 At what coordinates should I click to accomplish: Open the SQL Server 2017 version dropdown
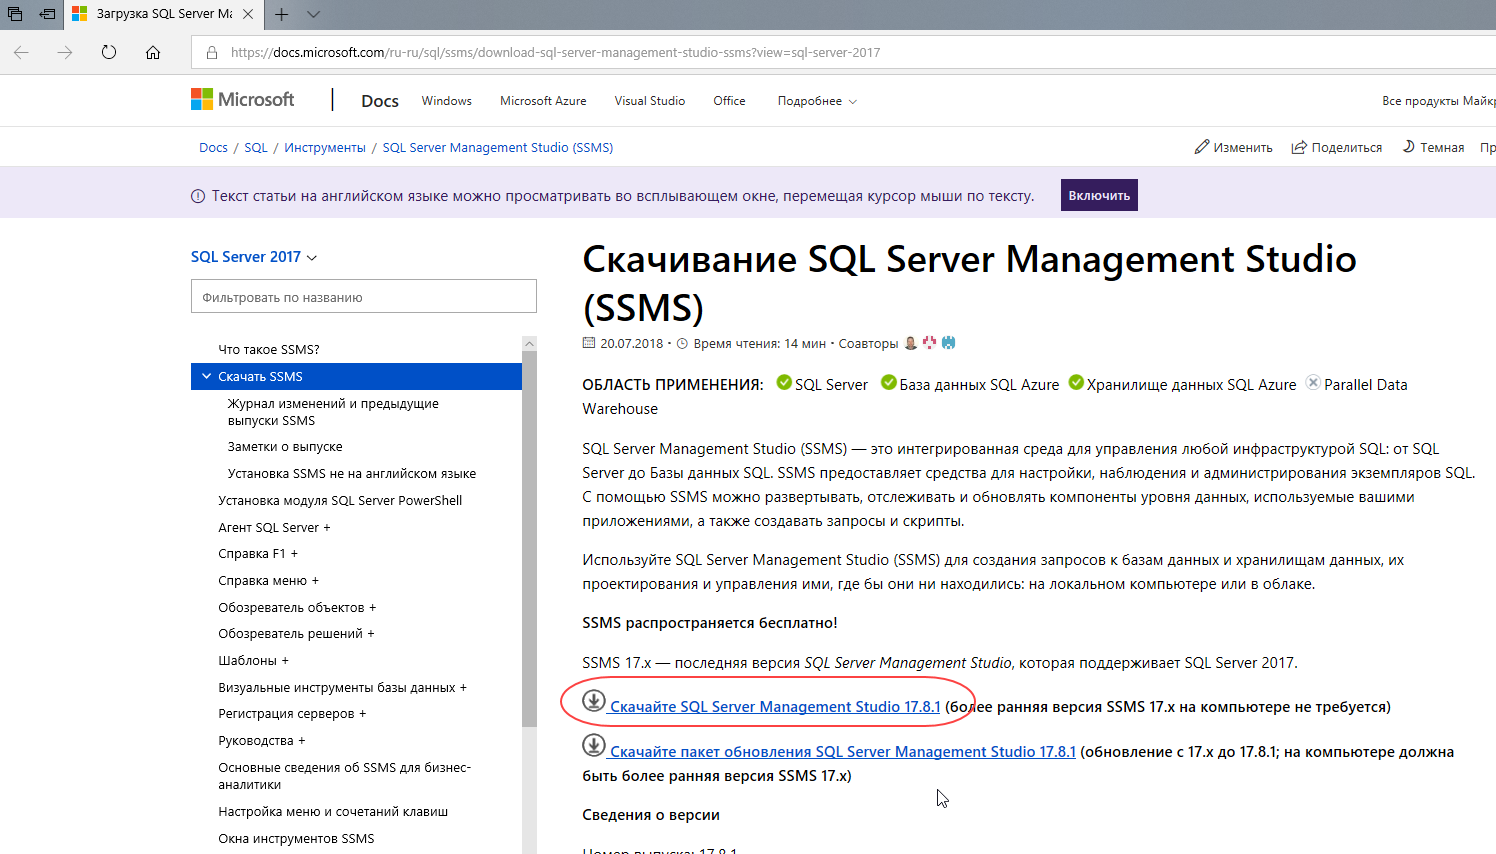click(254, 257)
